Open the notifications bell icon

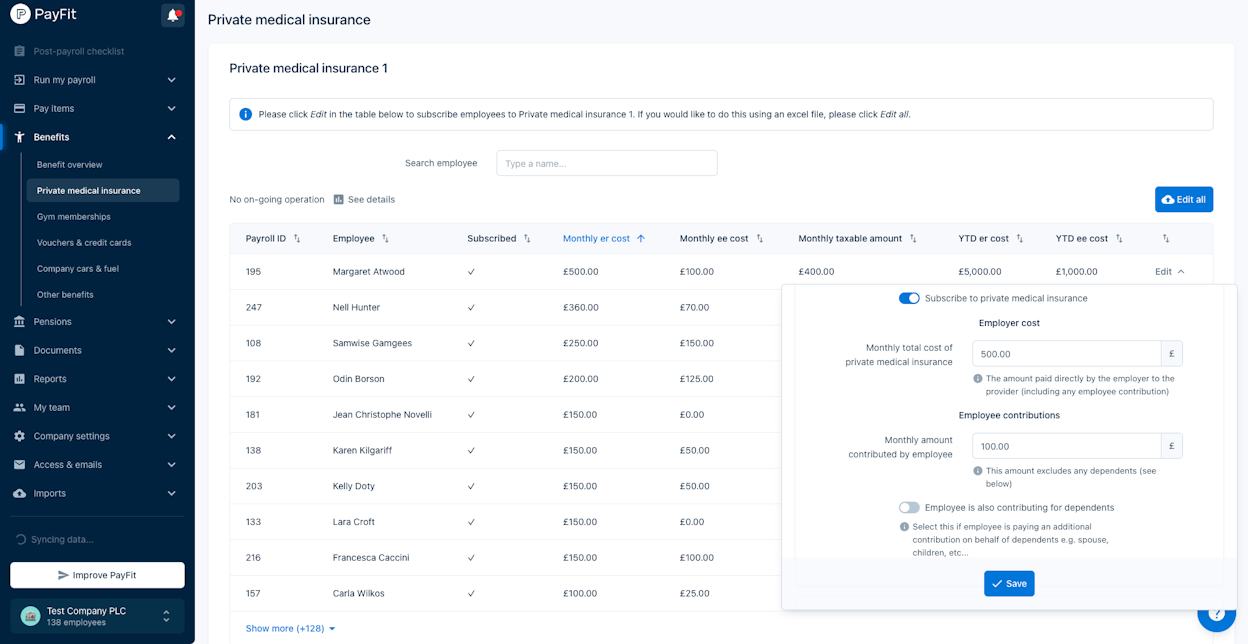[173, 15]
